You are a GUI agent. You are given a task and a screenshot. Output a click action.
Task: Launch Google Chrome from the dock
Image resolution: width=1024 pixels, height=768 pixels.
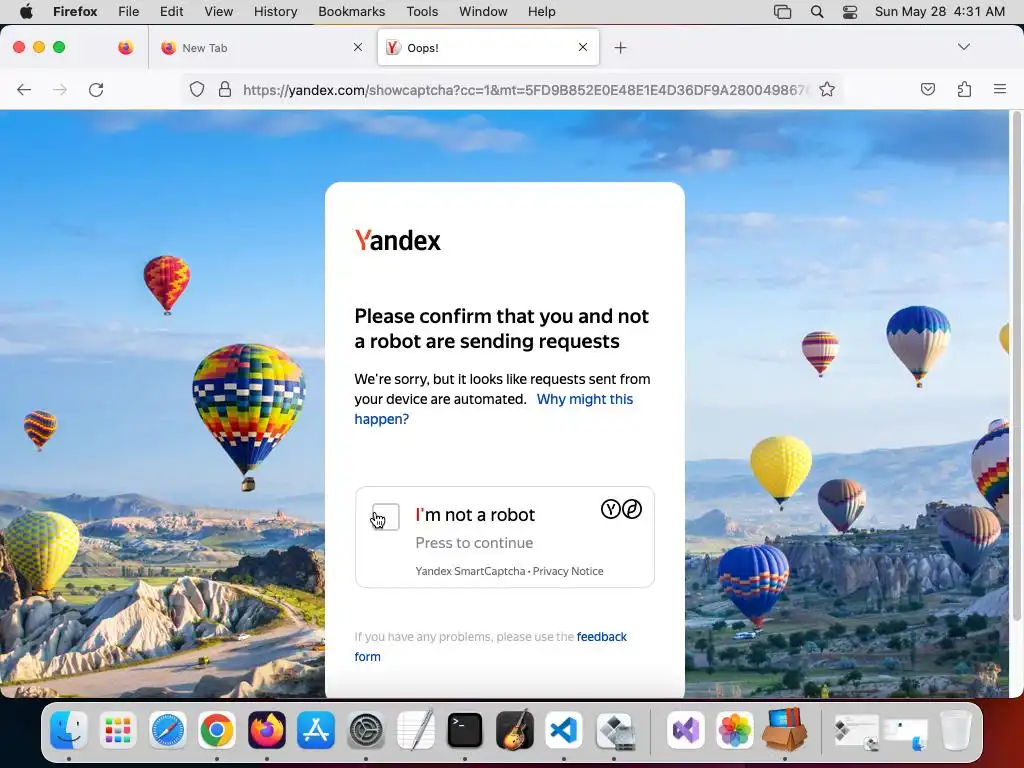coord(217,729)
